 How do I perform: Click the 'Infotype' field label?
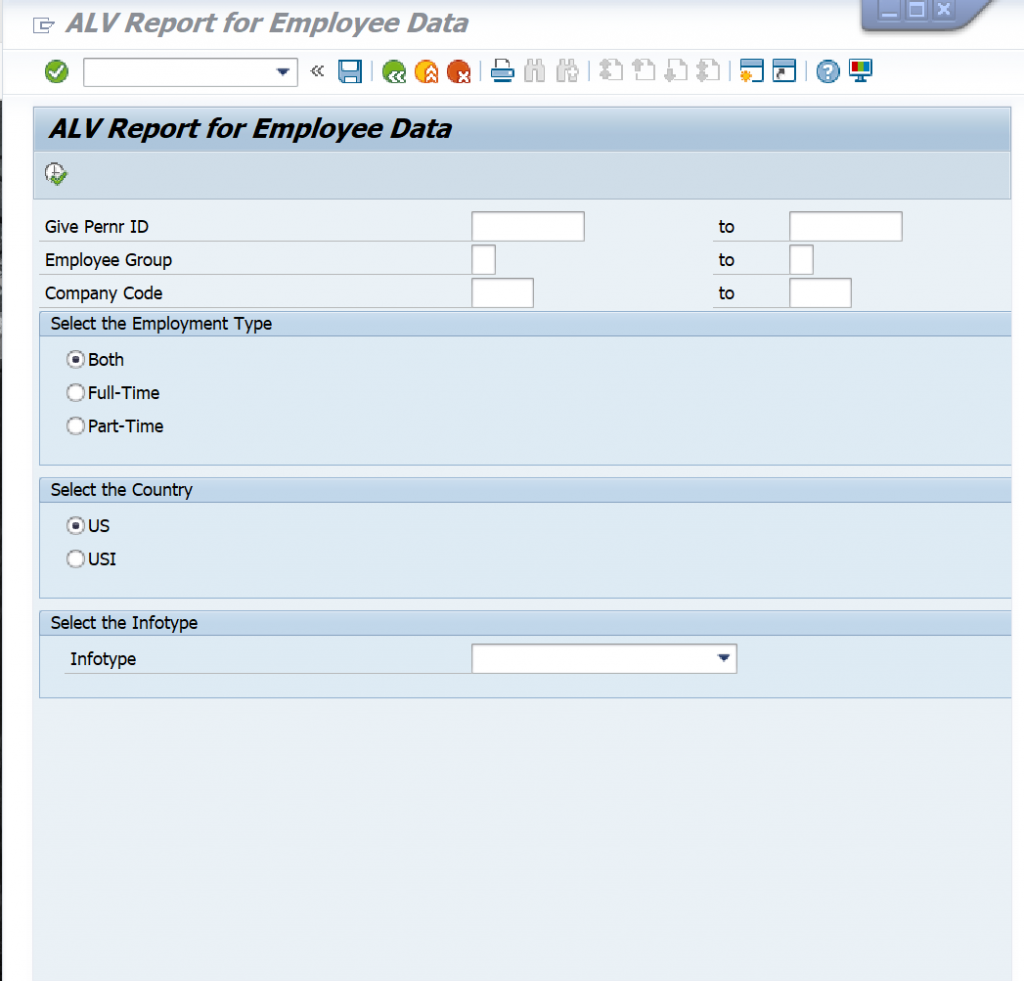coord(103,659)
